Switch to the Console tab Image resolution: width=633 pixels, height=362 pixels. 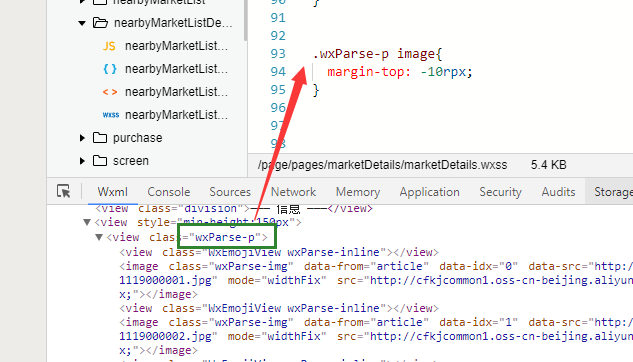169,192
